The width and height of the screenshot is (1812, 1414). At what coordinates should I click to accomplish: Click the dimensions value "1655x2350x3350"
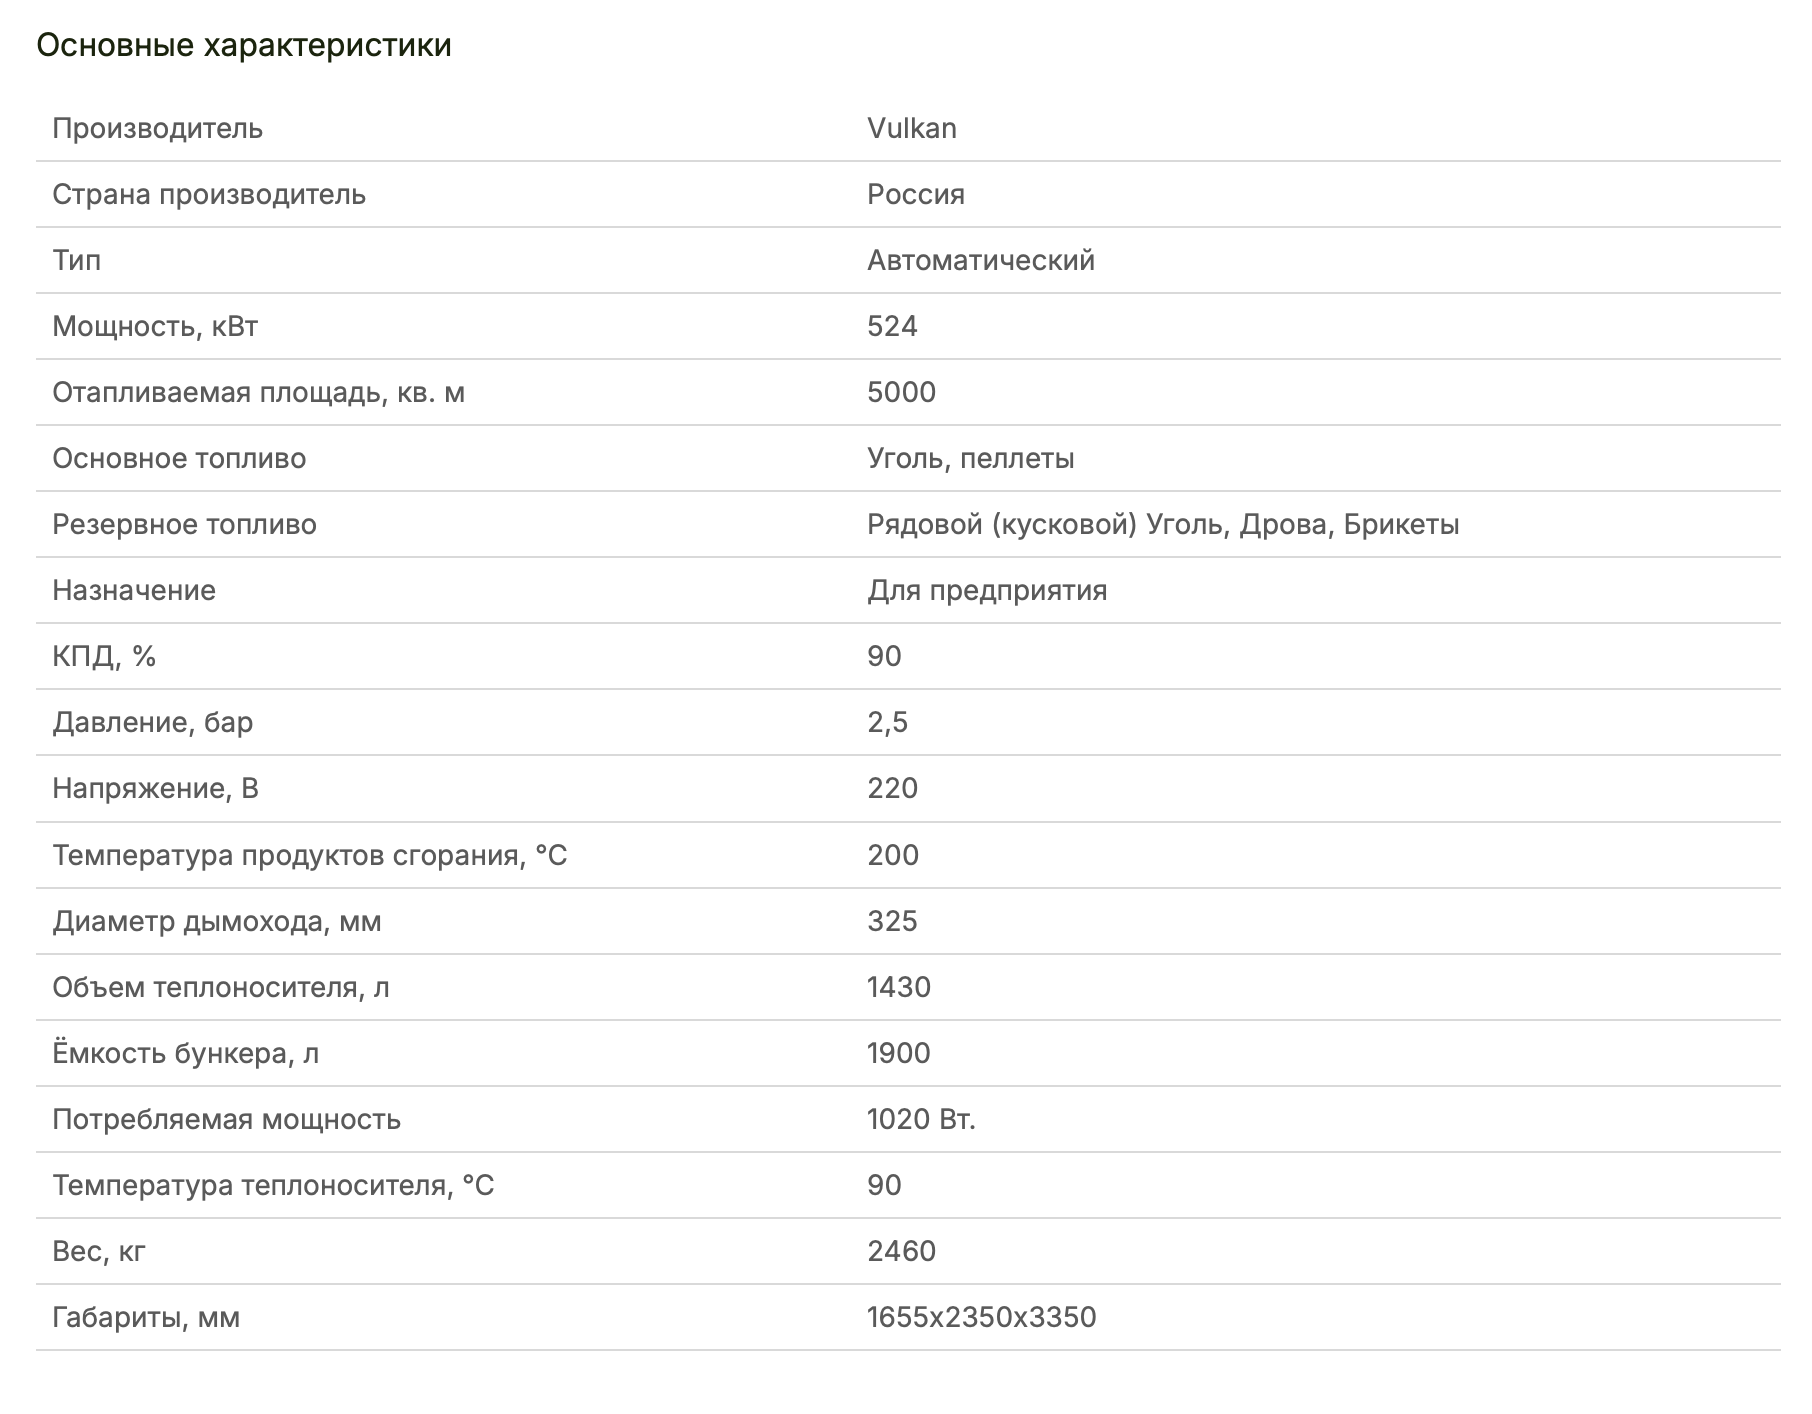[x=981, y=1317]
